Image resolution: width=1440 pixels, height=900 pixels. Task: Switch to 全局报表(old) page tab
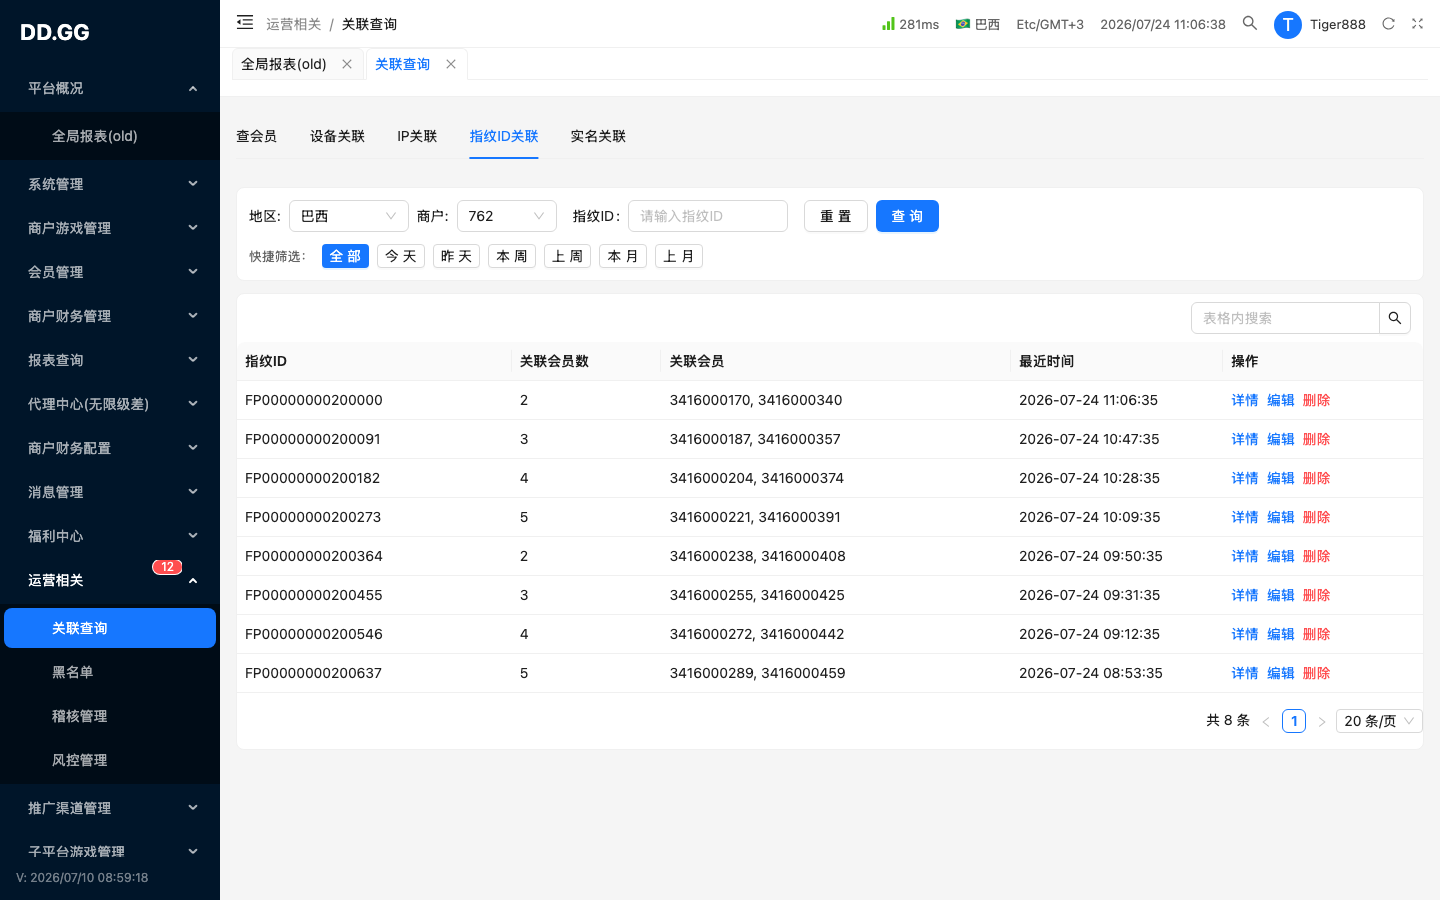coord(284,64)
